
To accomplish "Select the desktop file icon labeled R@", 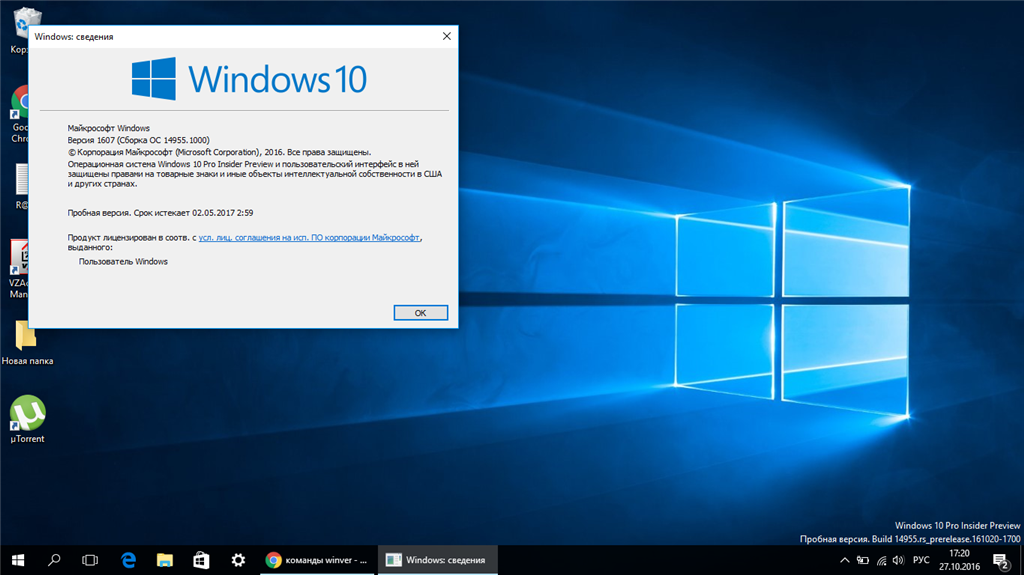I will click(22, 186).
